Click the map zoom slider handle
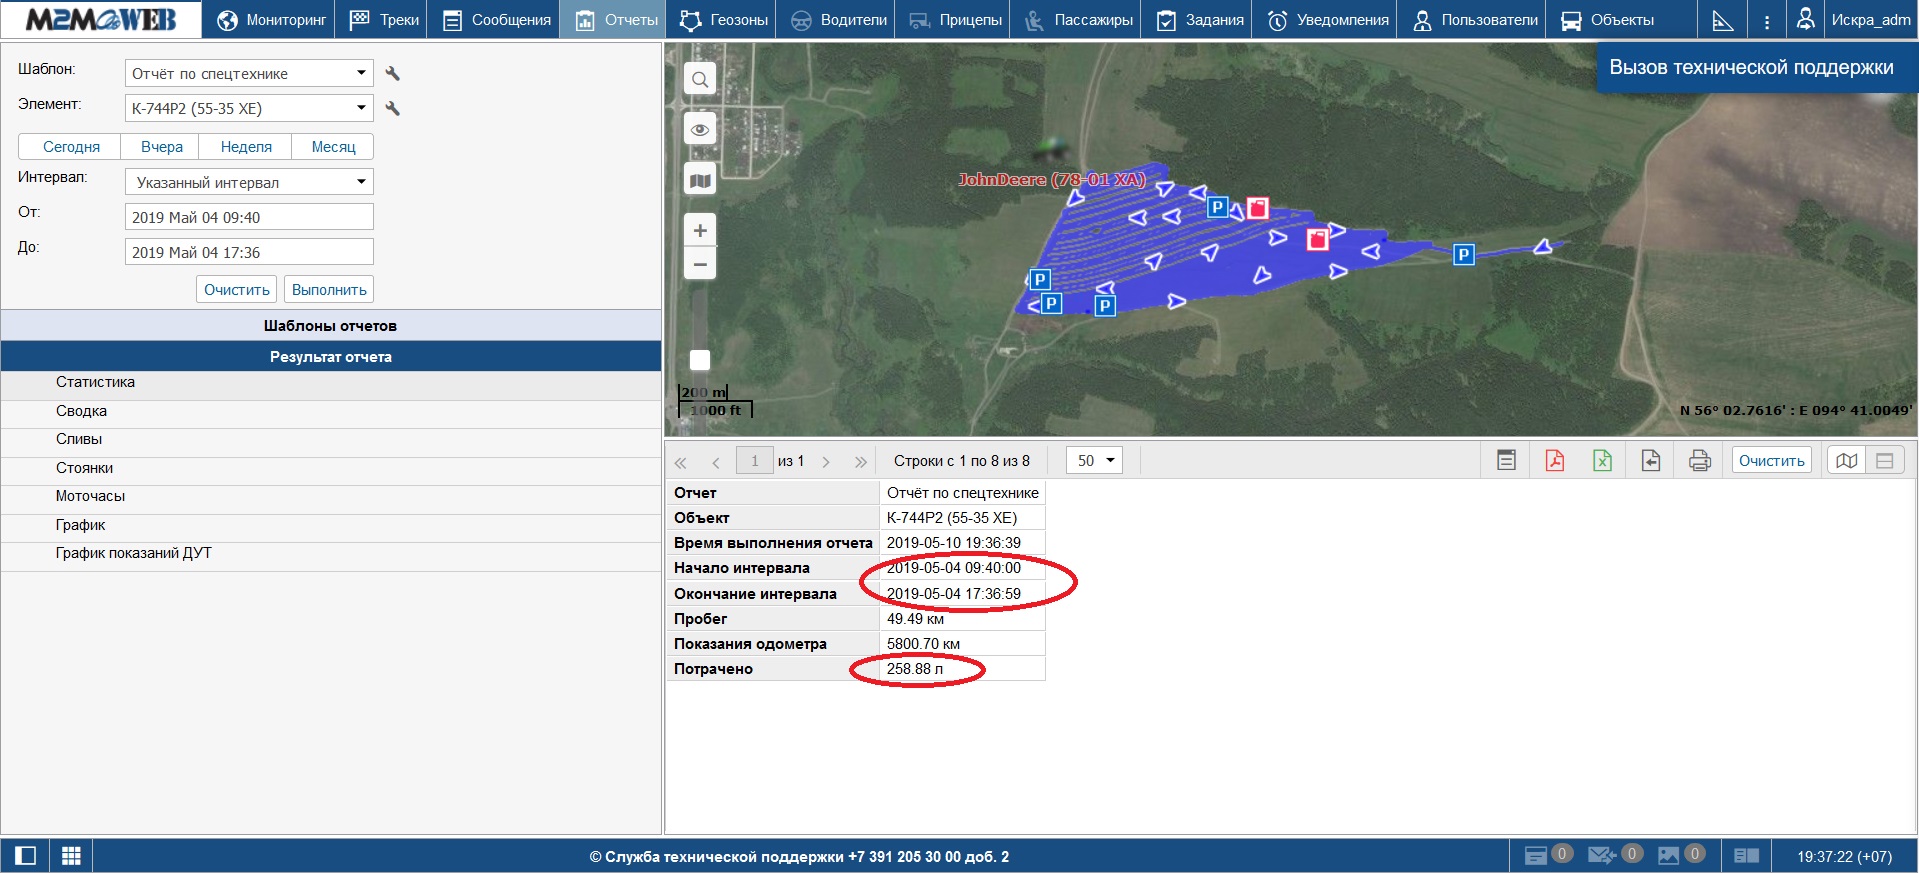 700,360
